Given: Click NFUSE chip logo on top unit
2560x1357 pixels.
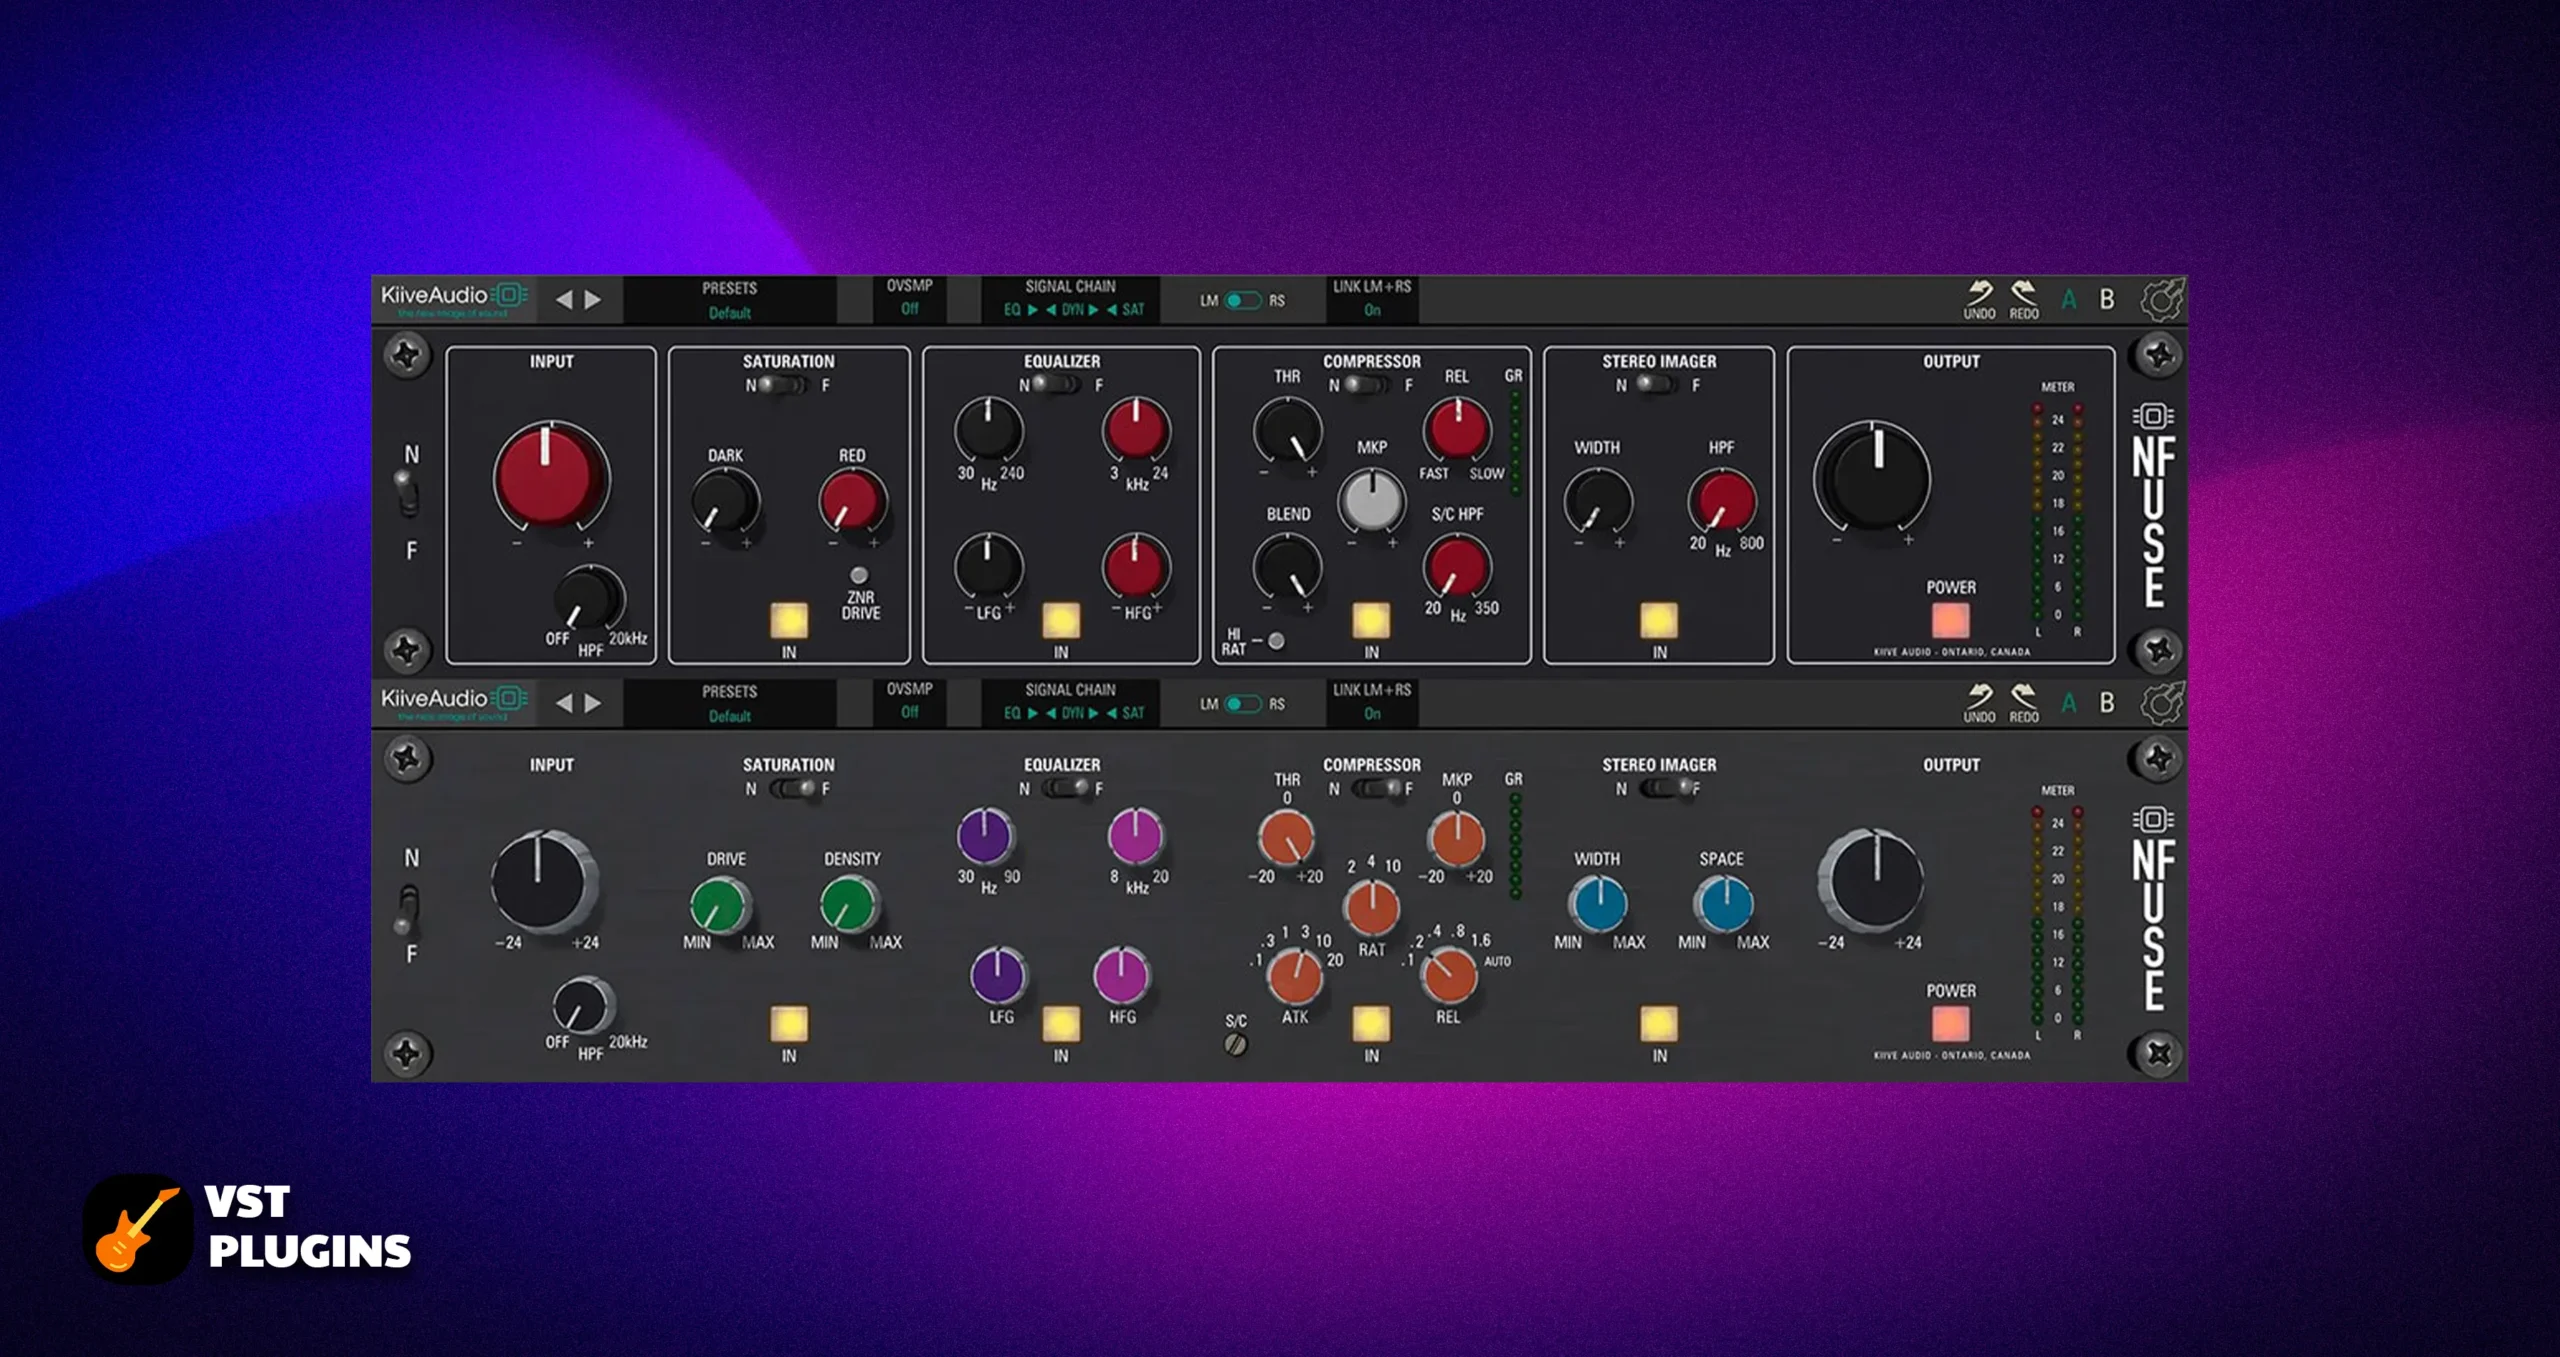Looking at the screenshot, I should coord(2153,415).
